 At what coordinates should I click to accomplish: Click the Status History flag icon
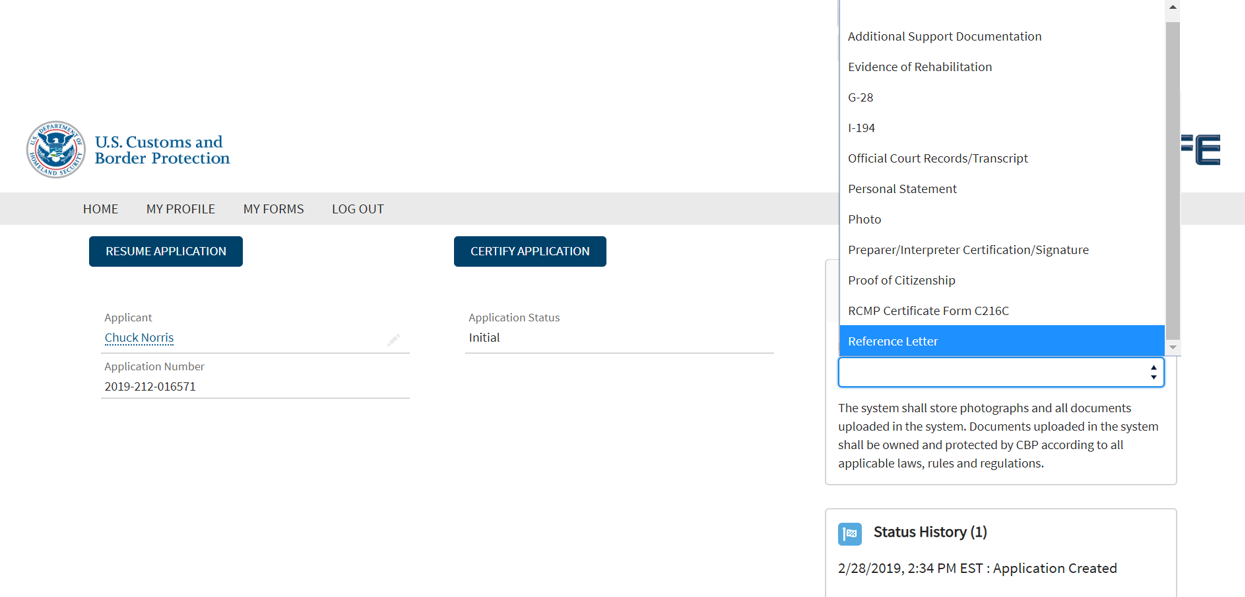(850, 533)
